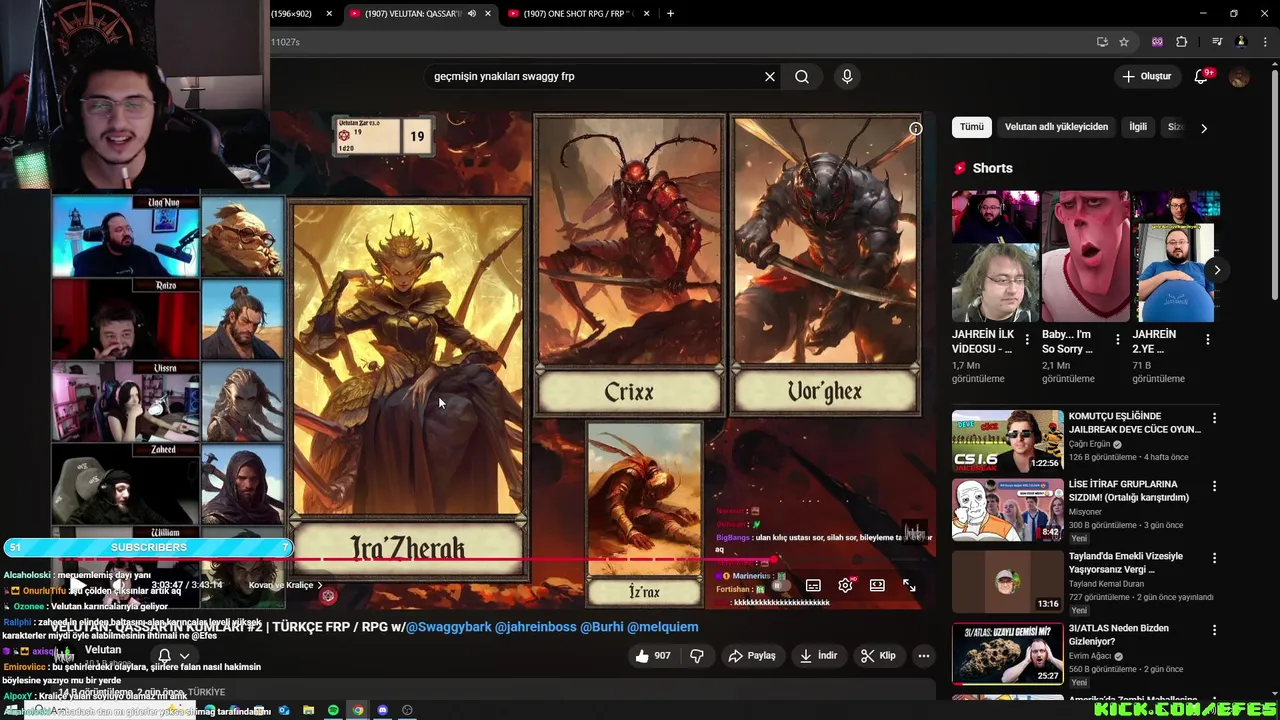Toggle autoplay switch in the player
1280x720 pixels.
pos(781,585)
